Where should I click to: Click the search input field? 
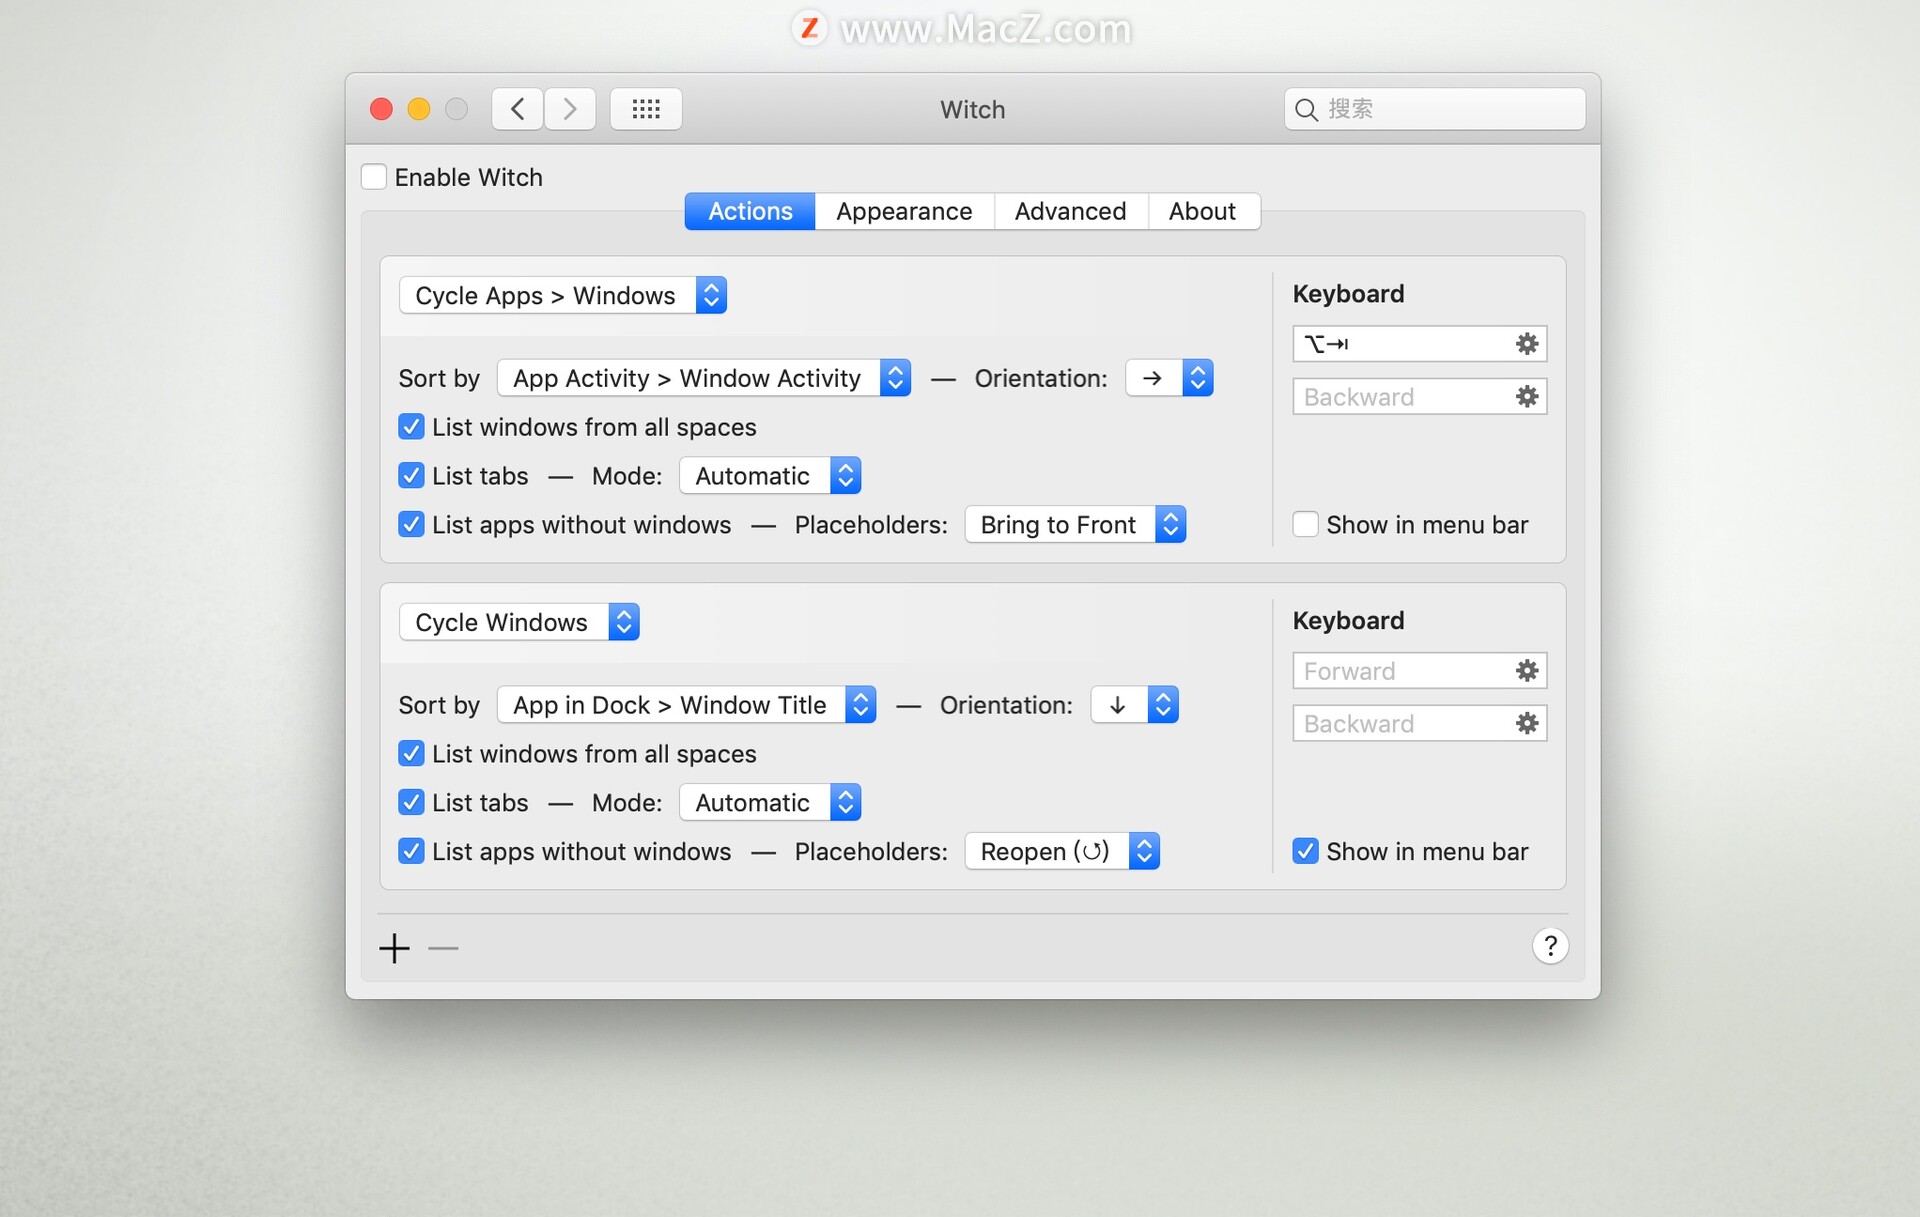coord(1434,109)
